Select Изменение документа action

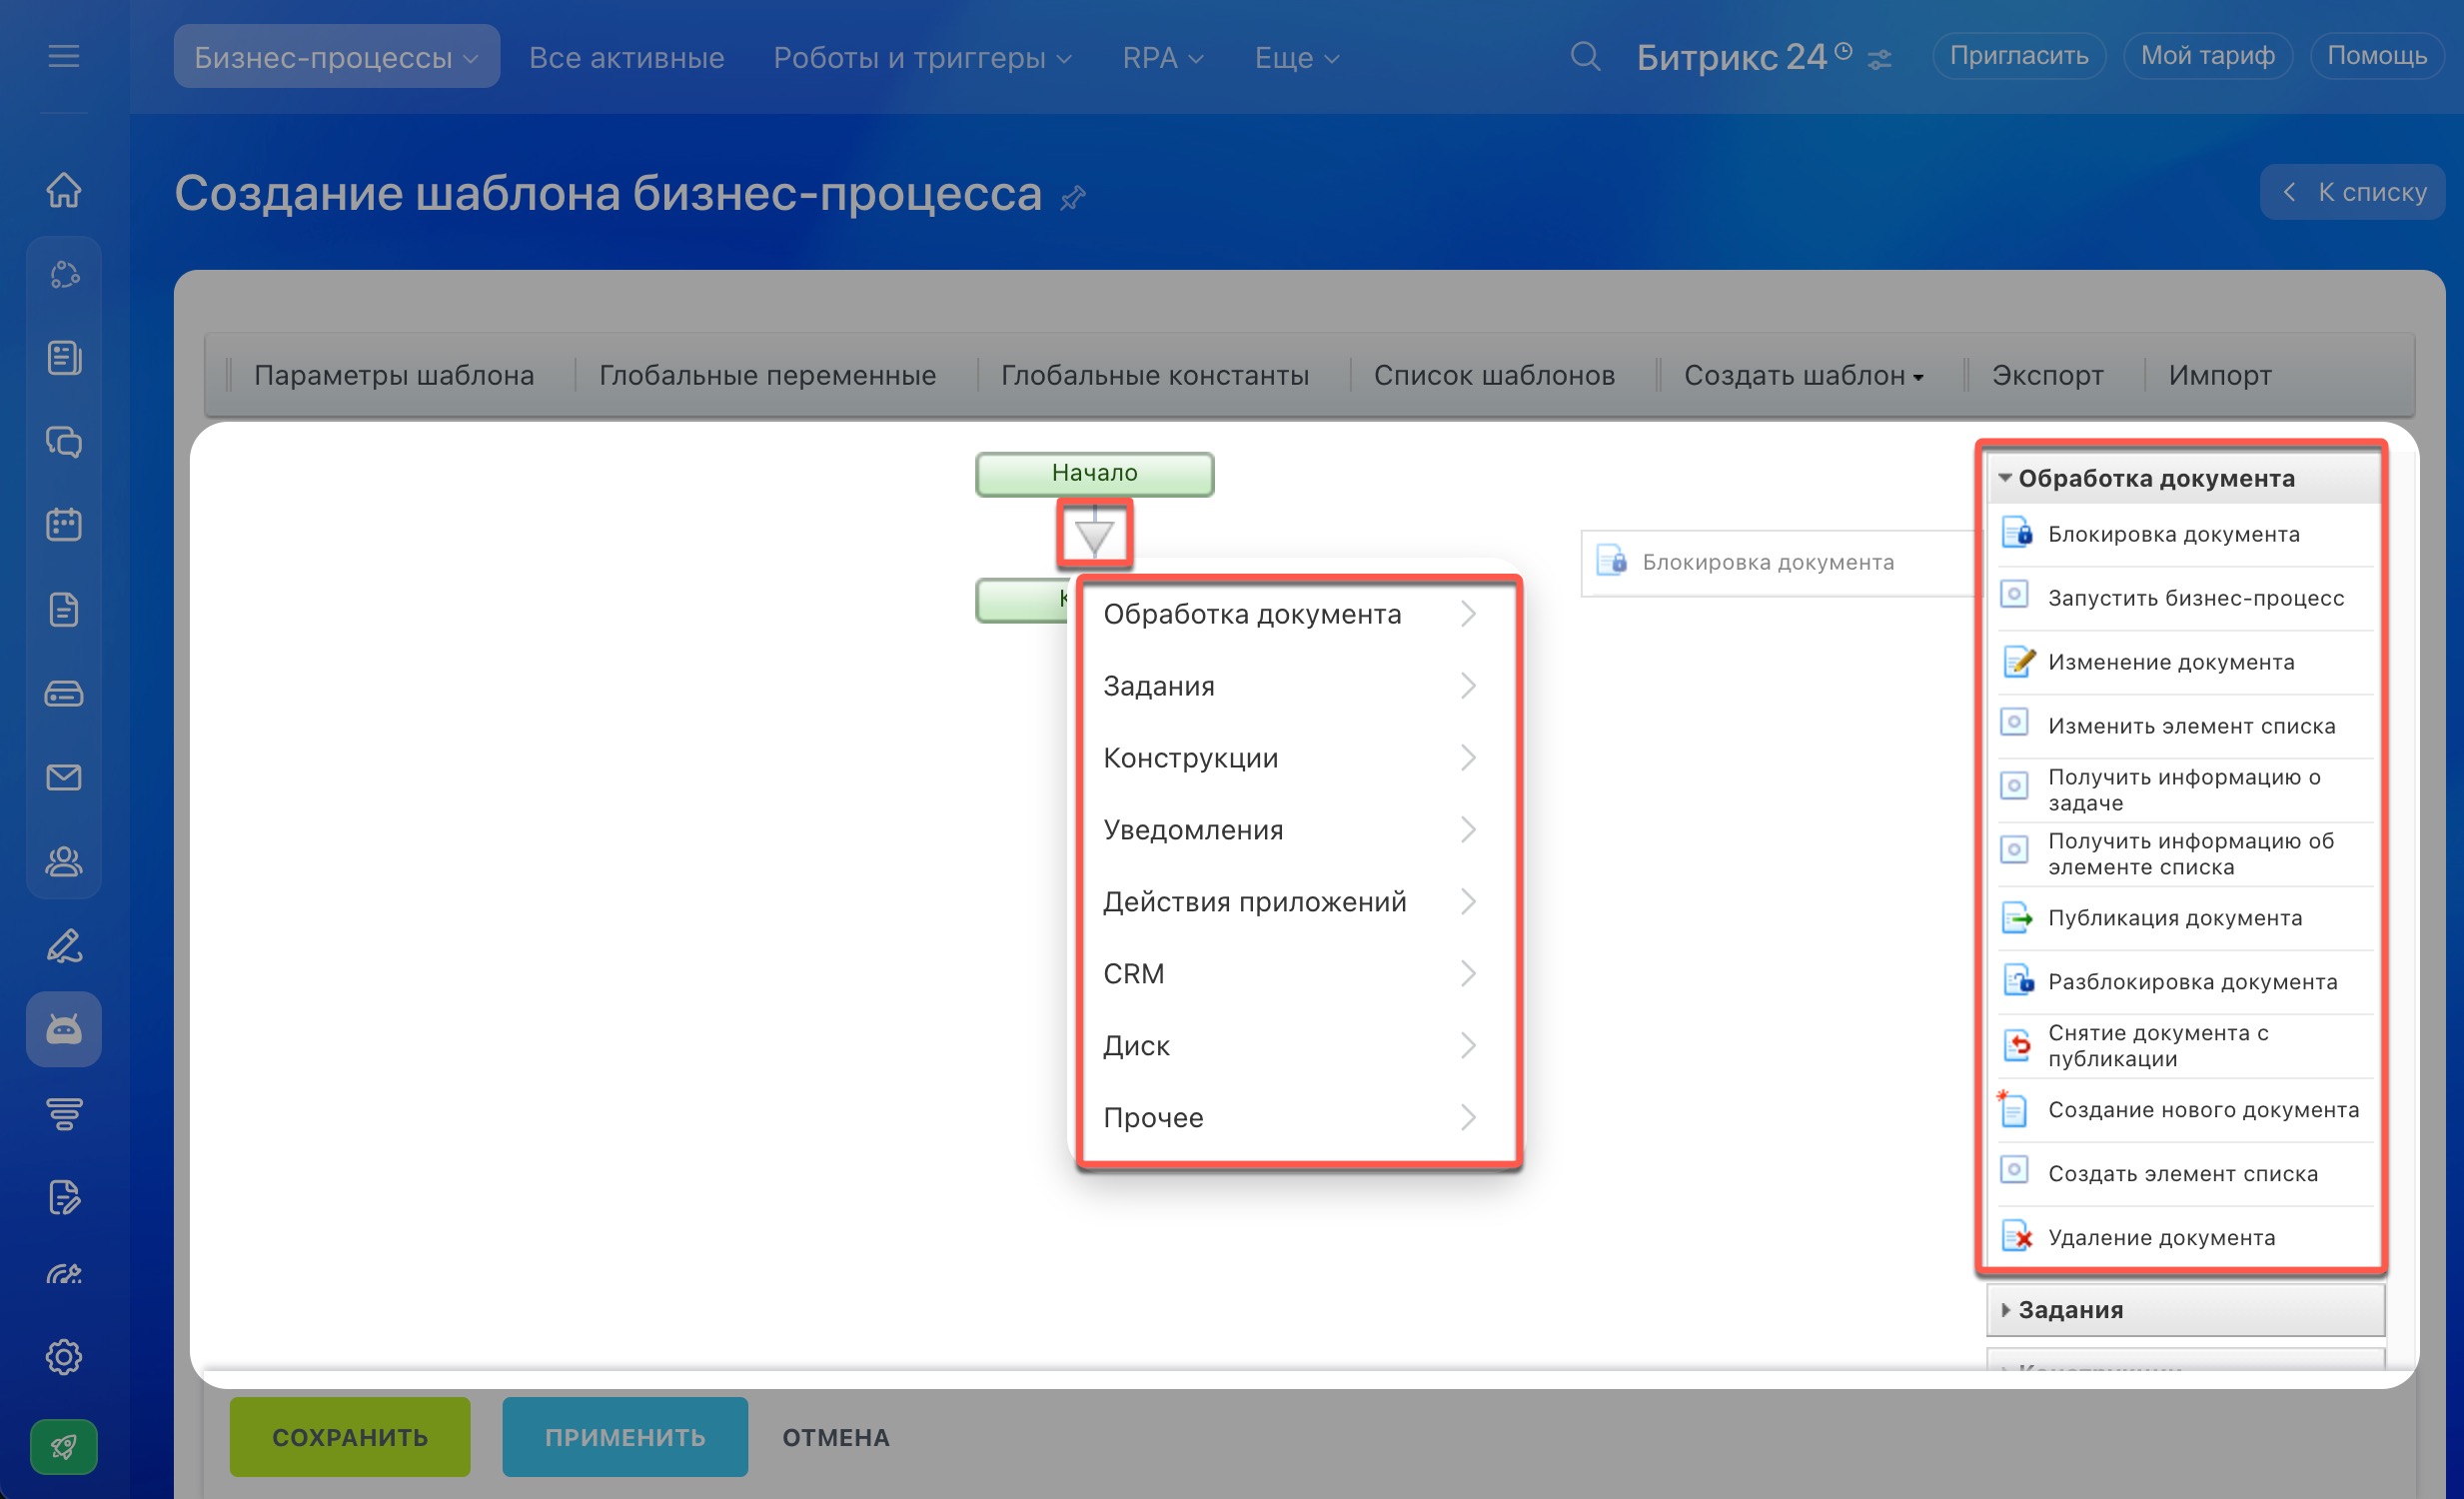[x=2185, y=662]
